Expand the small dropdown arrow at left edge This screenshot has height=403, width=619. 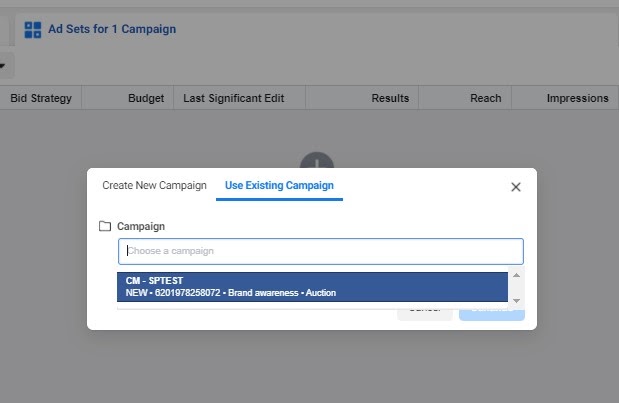click(x=3, y=67)
